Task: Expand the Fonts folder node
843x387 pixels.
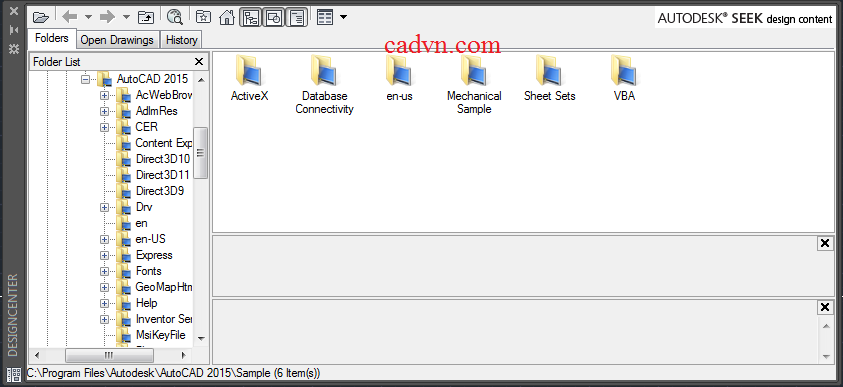Action: (104, 271)
